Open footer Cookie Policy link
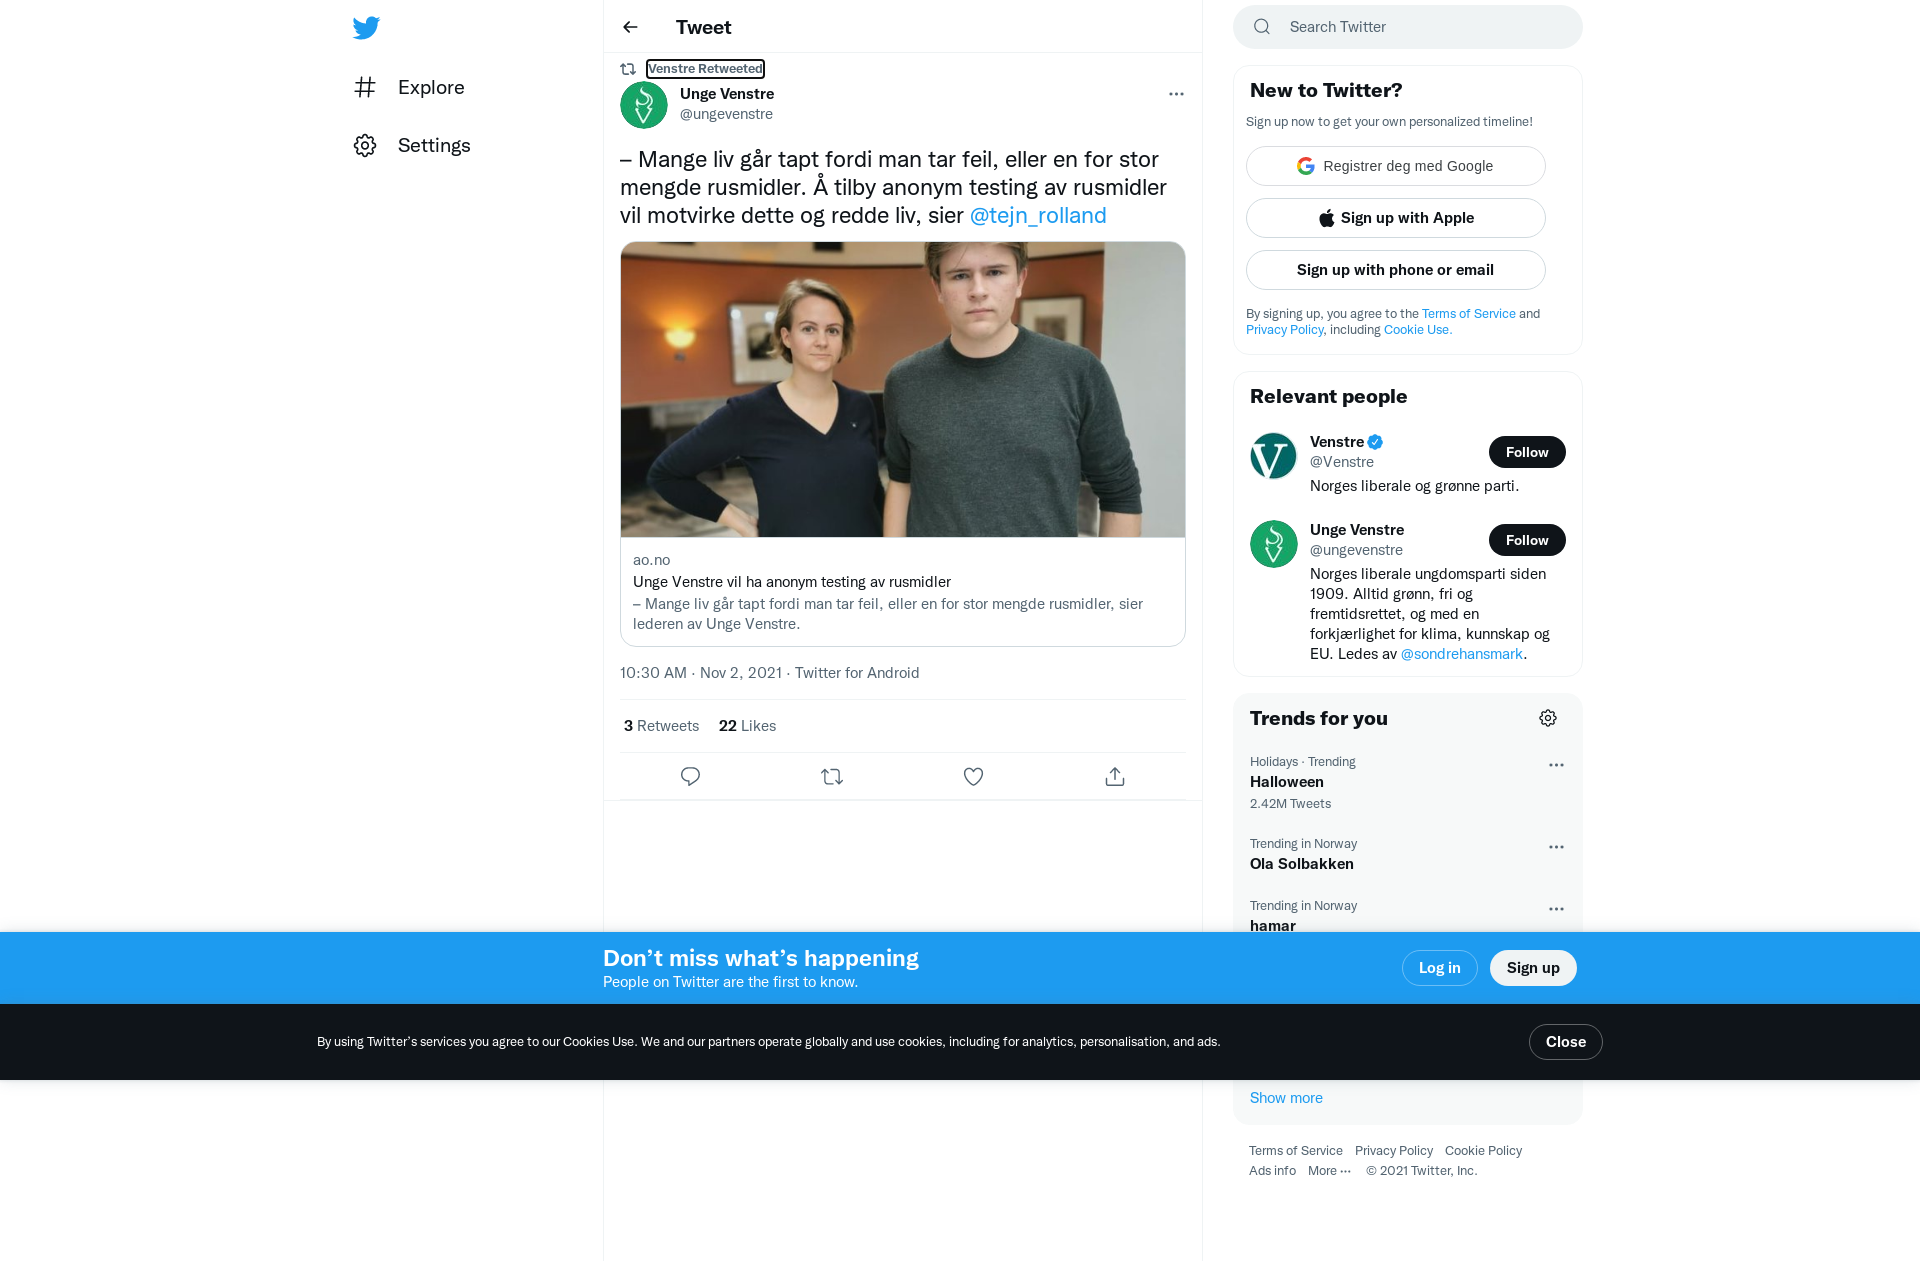This screenshot has width=1920, height=1261. tap(1484, 1151)
